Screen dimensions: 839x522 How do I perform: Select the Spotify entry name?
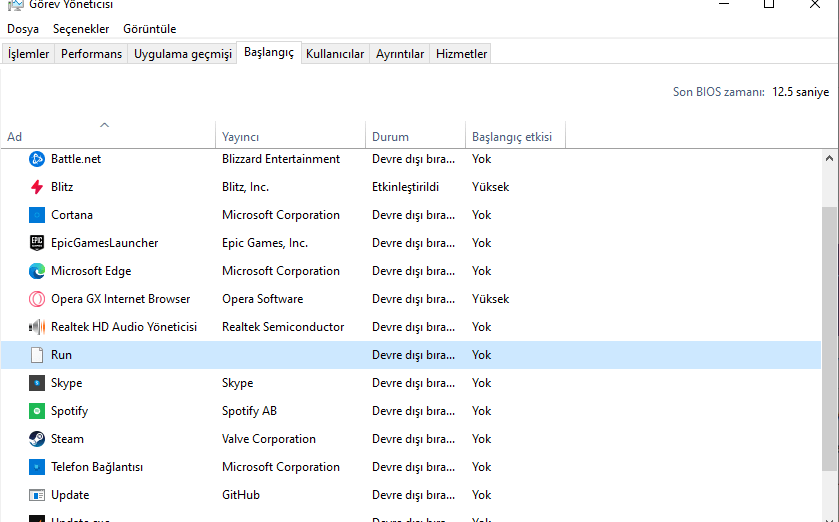pyautogui.click(x=69, y=411)
